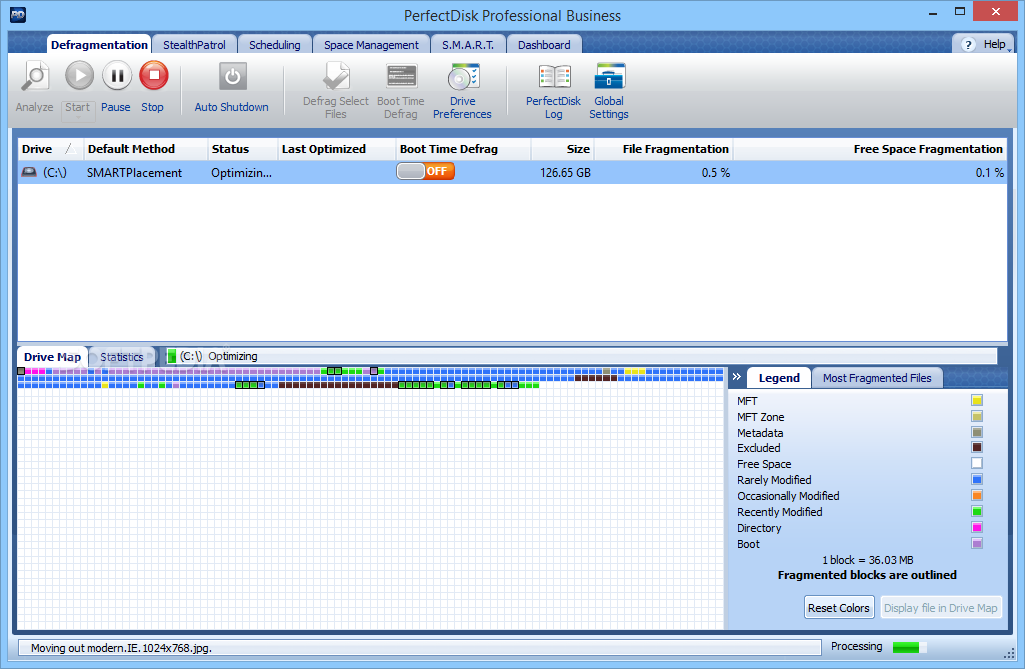The image size is (1025, 669).
Task: Sort by the Status column header
Action: click(x=243, y=149)
